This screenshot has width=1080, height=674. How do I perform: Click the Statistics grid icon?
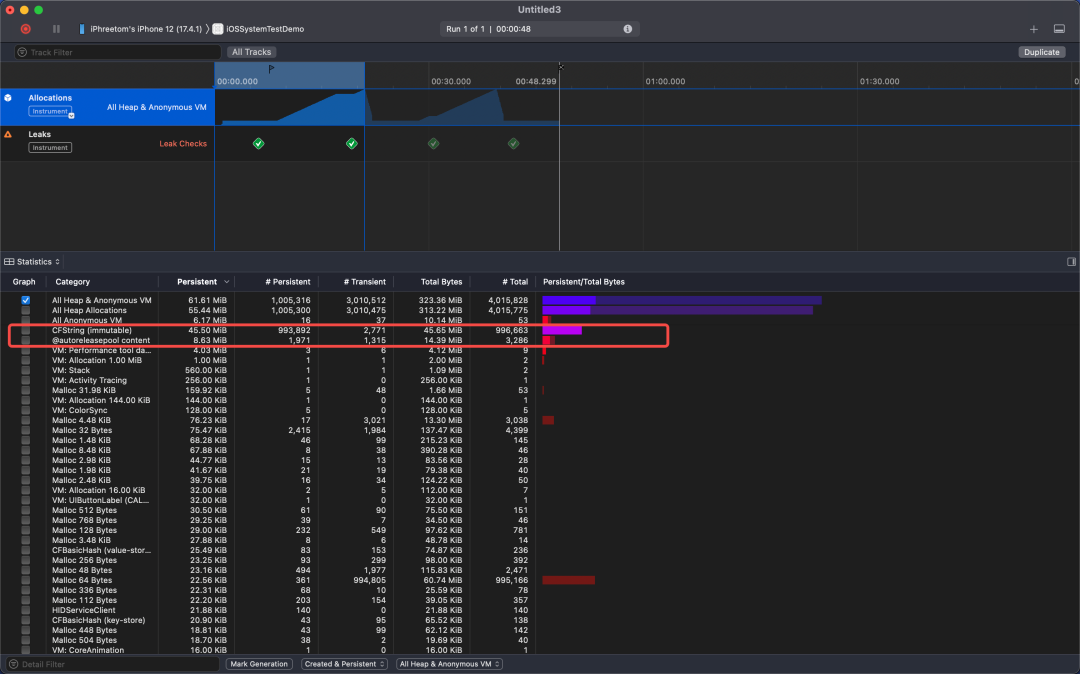coord(9,262)
